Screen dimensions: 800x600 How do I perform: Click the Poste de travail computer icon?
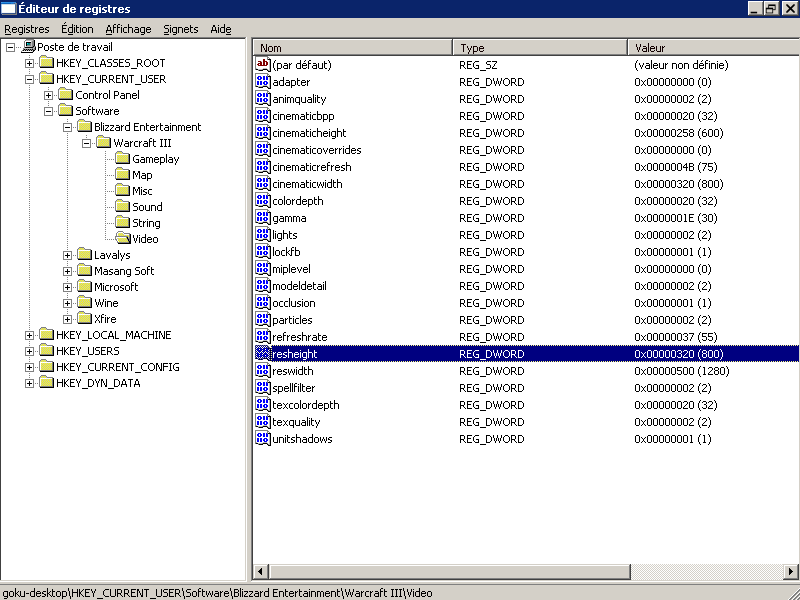point(28,47)
